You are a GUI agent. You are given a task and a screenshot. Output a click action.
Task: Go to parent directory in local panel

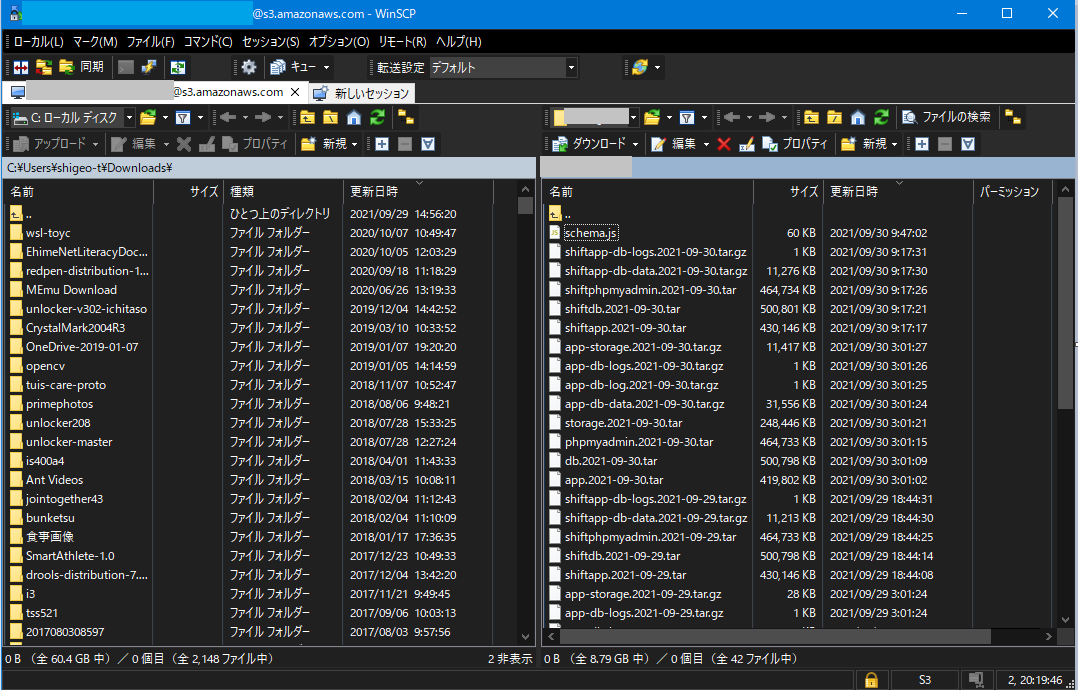[x=307, y=118]
